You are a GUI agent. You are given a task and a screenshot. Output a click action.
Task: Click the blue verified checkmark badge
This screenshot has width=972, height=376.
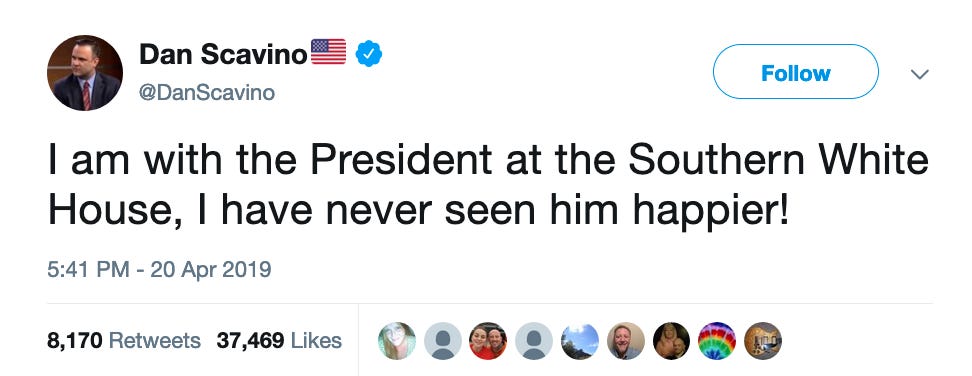click(x=368, y=54)
